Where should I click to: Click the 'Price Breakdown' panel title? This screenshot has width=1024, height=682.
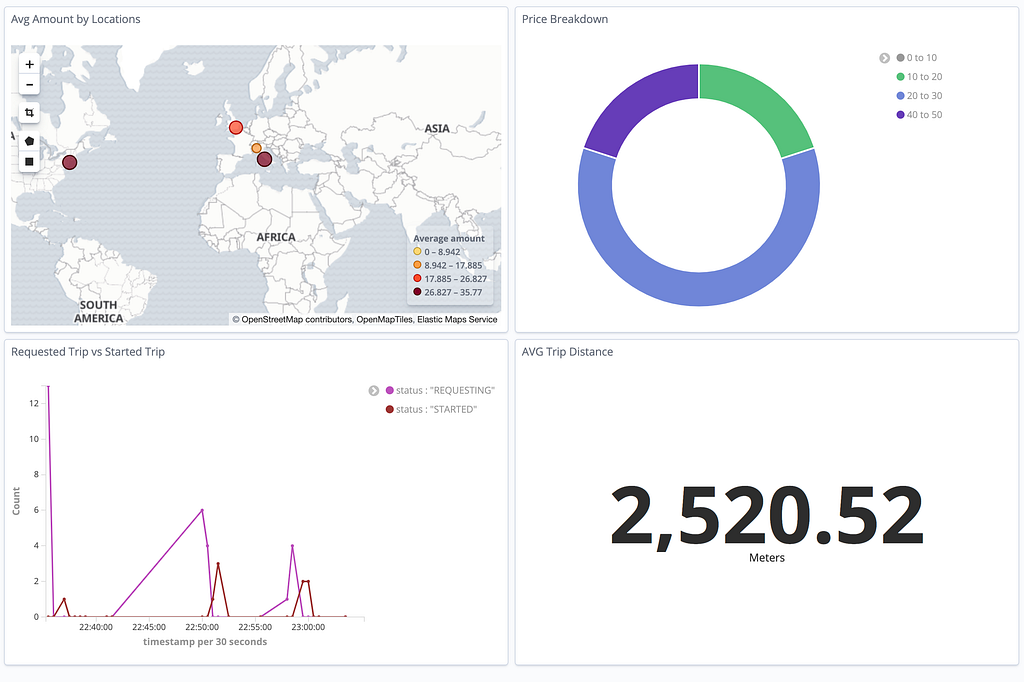[565, 19]
